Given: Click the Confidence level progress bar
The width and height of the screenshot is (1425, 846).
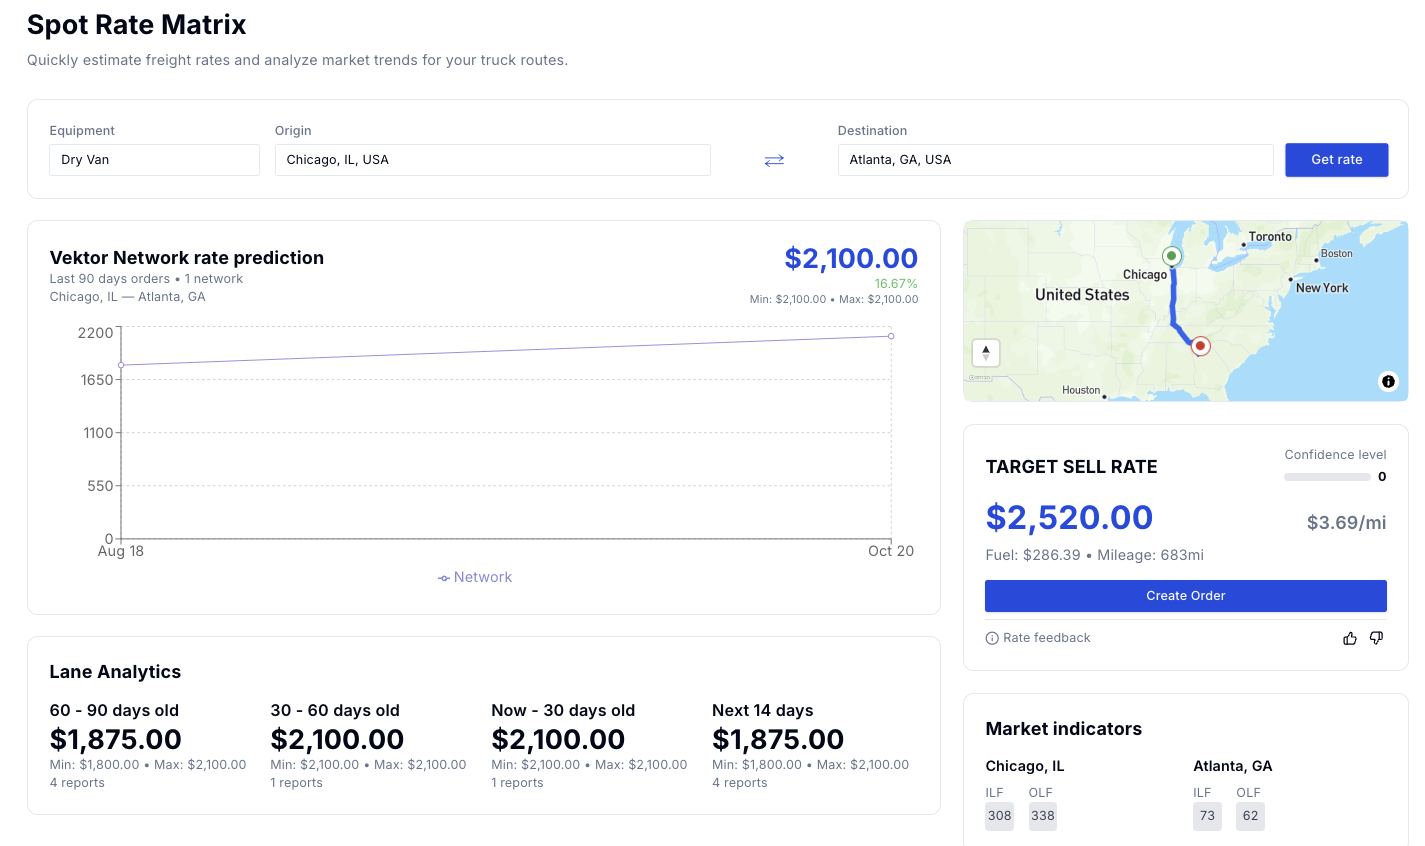Looking at the screenshot, I should (x=1327, y=477).
